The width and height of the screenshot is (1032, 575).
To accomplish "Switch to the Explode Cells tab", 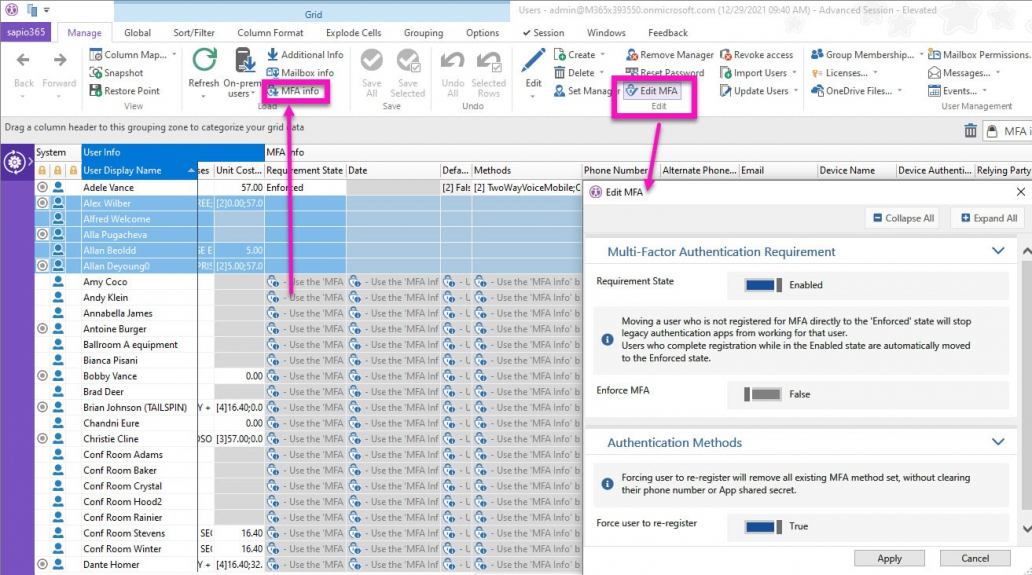I will click(x=353, y=33).
